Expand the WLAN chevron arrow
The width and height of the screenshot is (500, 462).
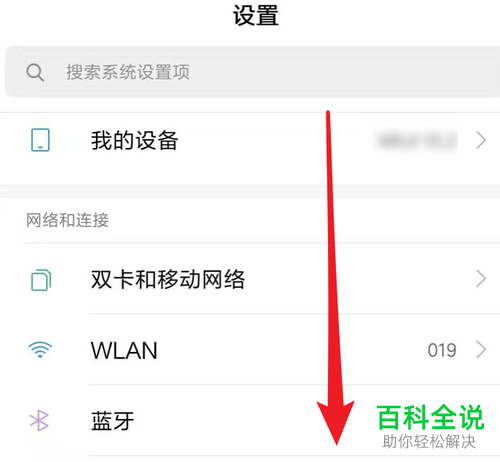481,350
